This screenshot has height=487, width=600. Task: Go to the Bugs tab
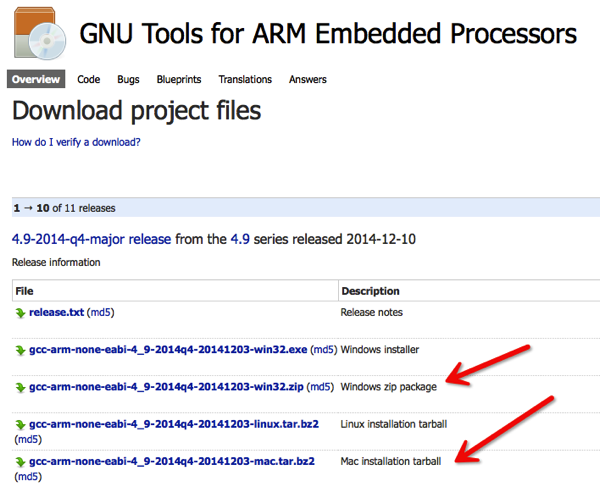[128, 79]
